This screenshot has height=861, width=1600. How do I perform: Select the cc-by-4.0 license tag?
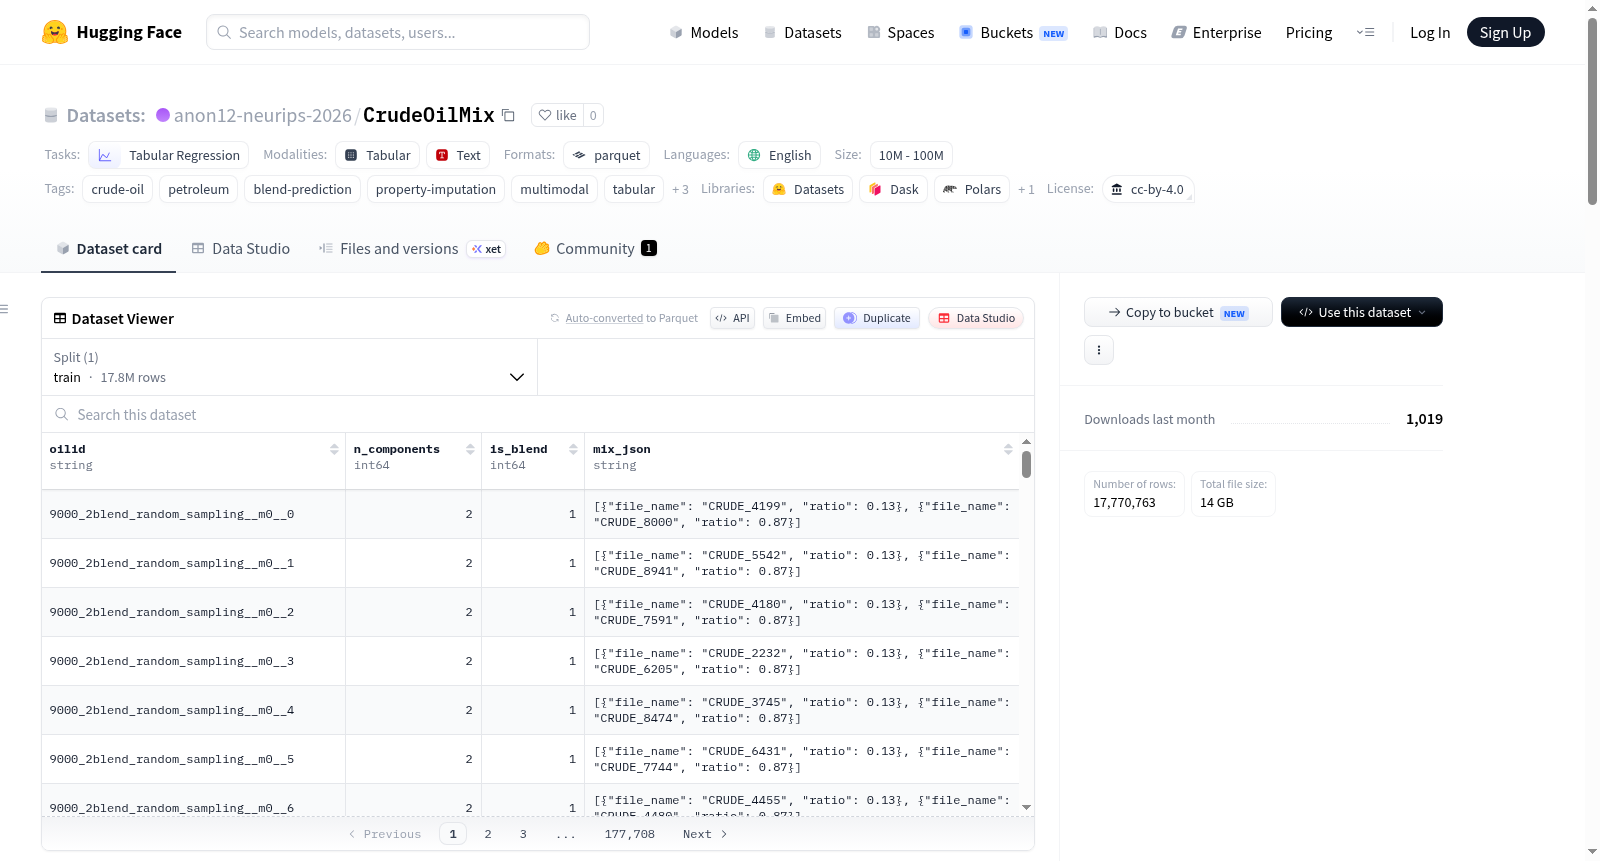coord(1148,189)
